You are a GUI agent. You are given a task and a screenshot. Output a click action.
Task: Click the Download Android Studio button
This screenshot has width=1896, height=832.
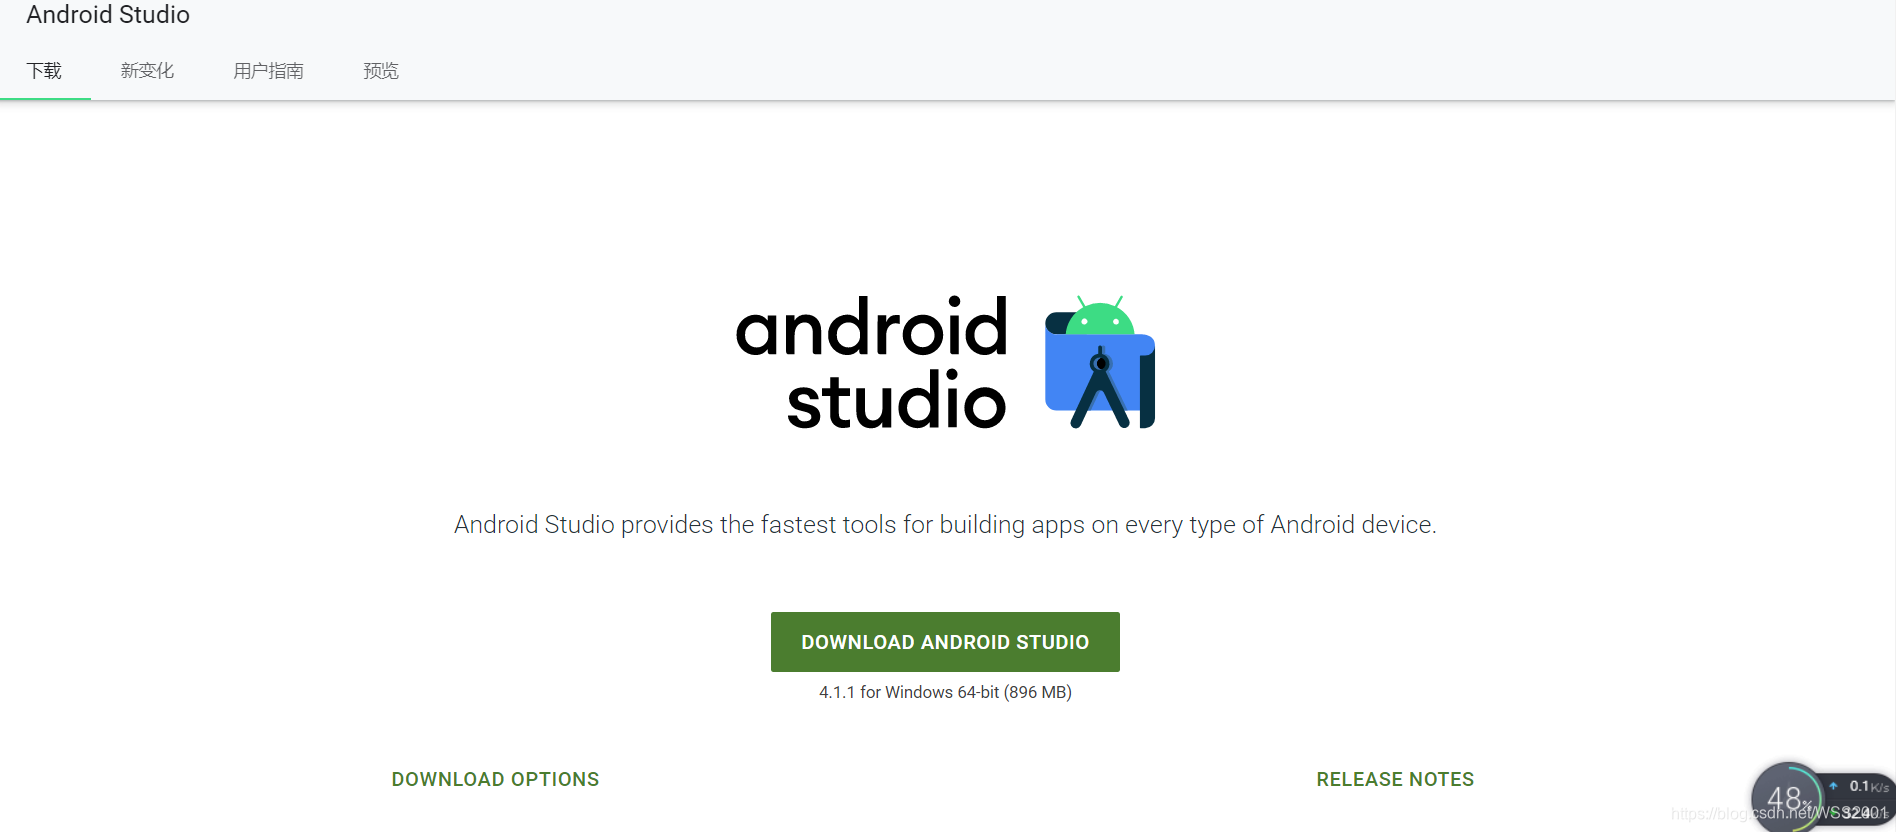tap(945, 642)
